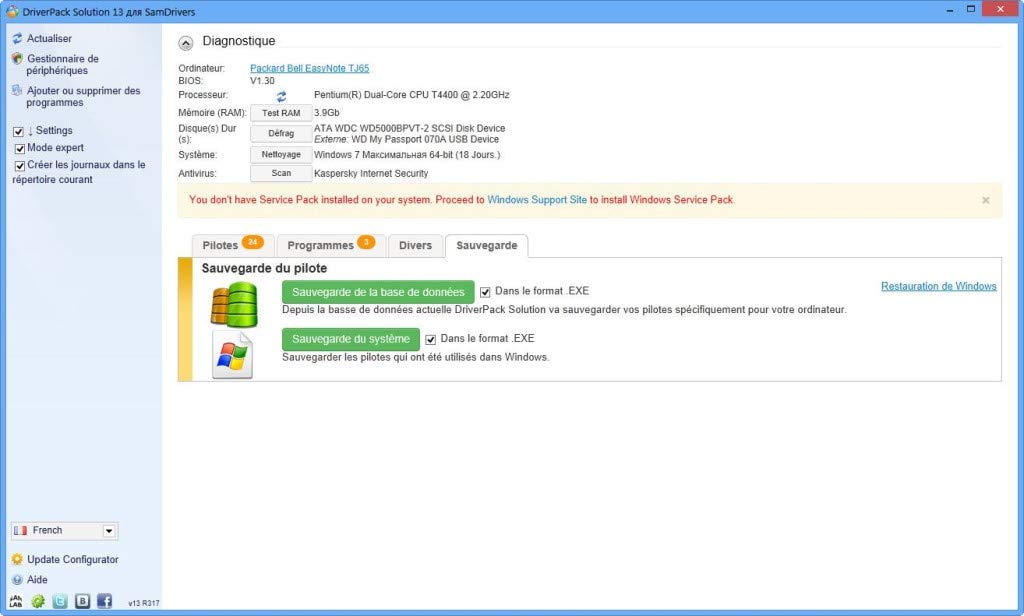Switch to the Pilotes tab
The image size is (1024, 616).
pyautogui.click(x=232, y=245)
